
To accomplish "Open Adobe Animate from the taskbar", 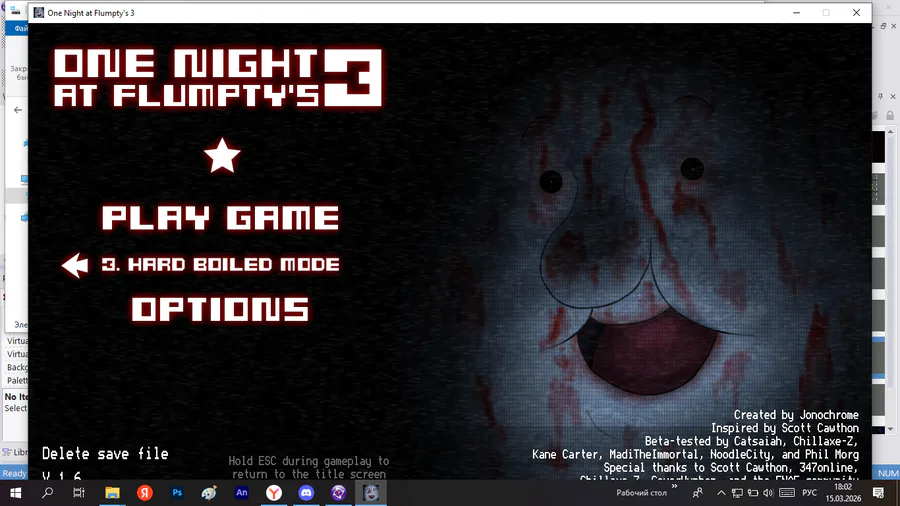I will tap(242, 493).
